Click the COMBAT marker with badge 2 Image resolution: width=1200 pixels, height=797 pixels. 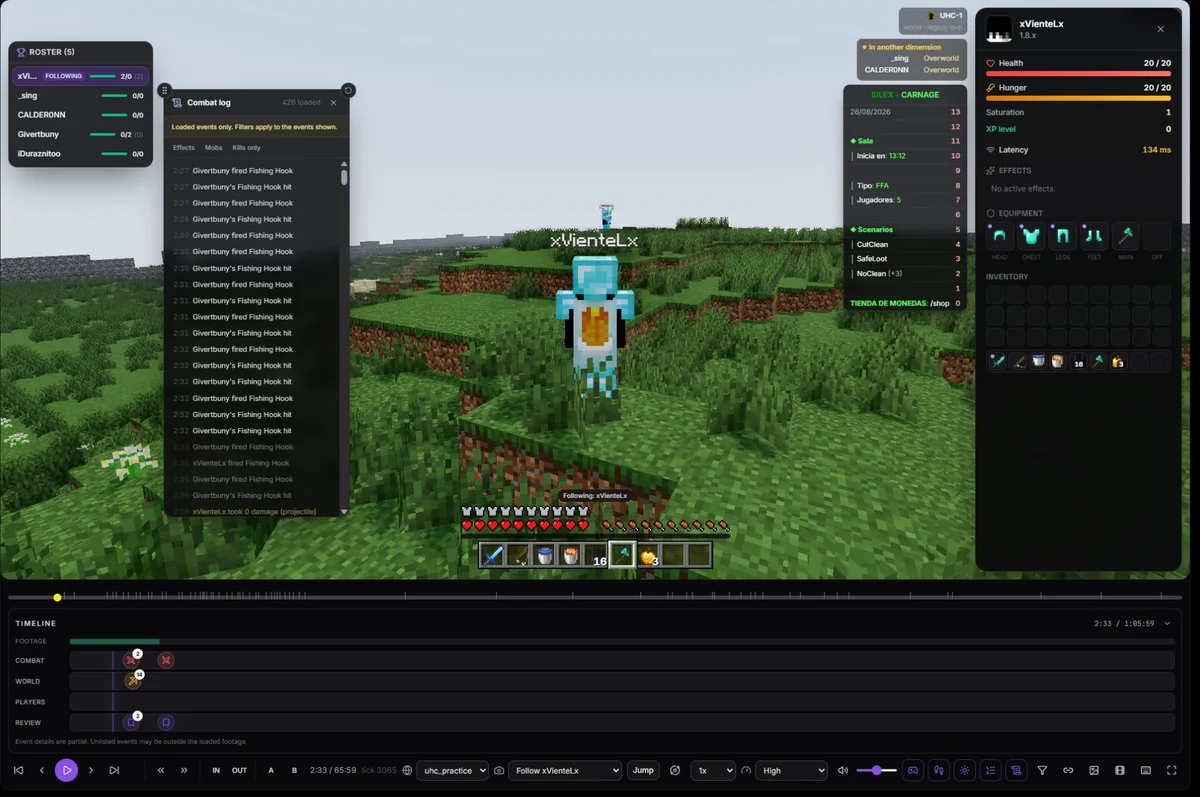click(x=130, y=660)
